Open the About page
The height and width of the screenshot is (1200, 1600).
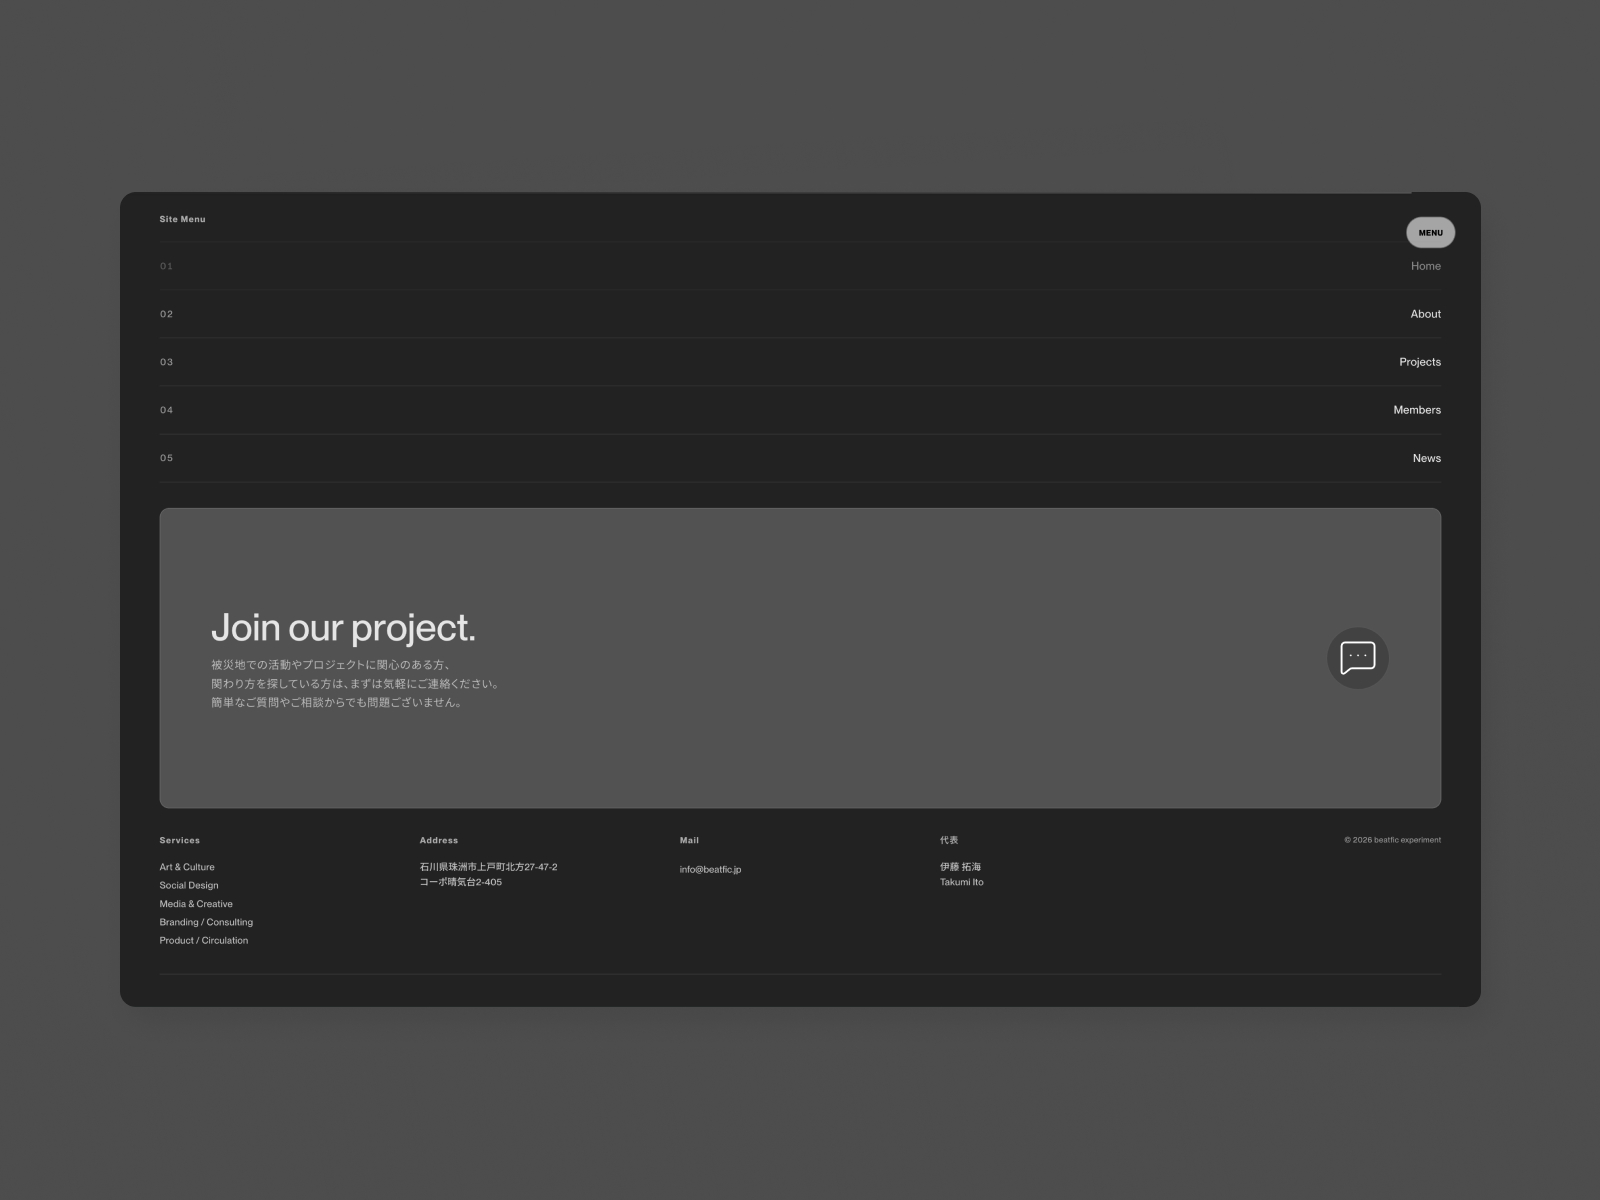[1424, 313]
